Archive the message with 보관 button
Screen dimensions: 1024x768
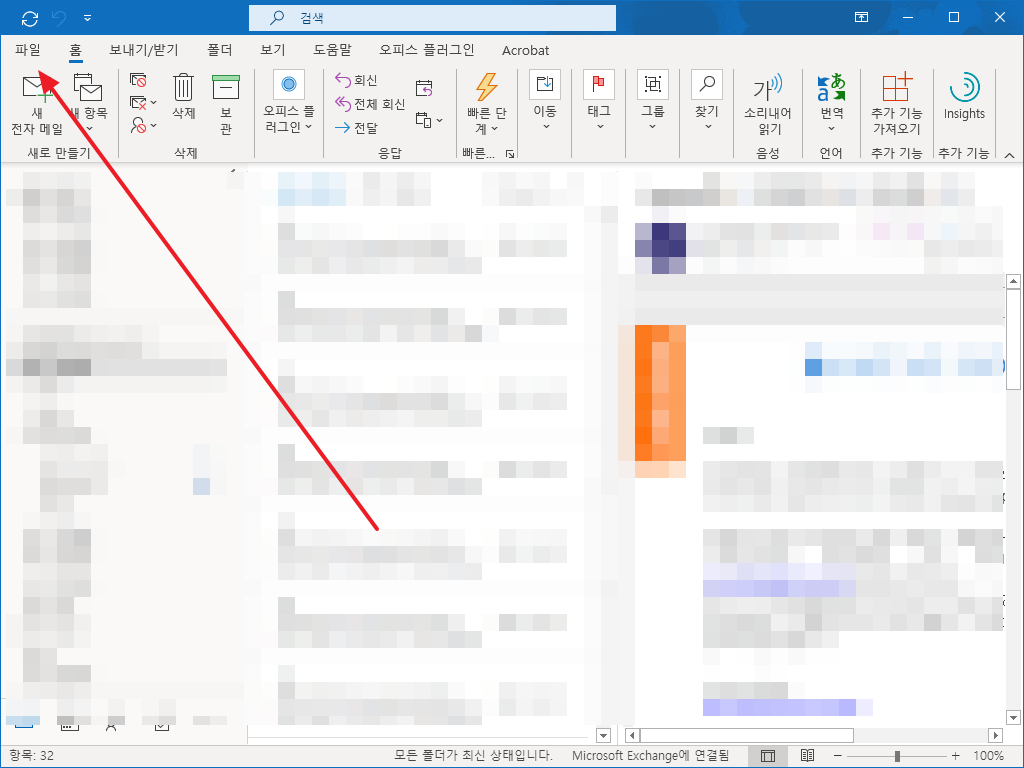(x=226, y=104)
